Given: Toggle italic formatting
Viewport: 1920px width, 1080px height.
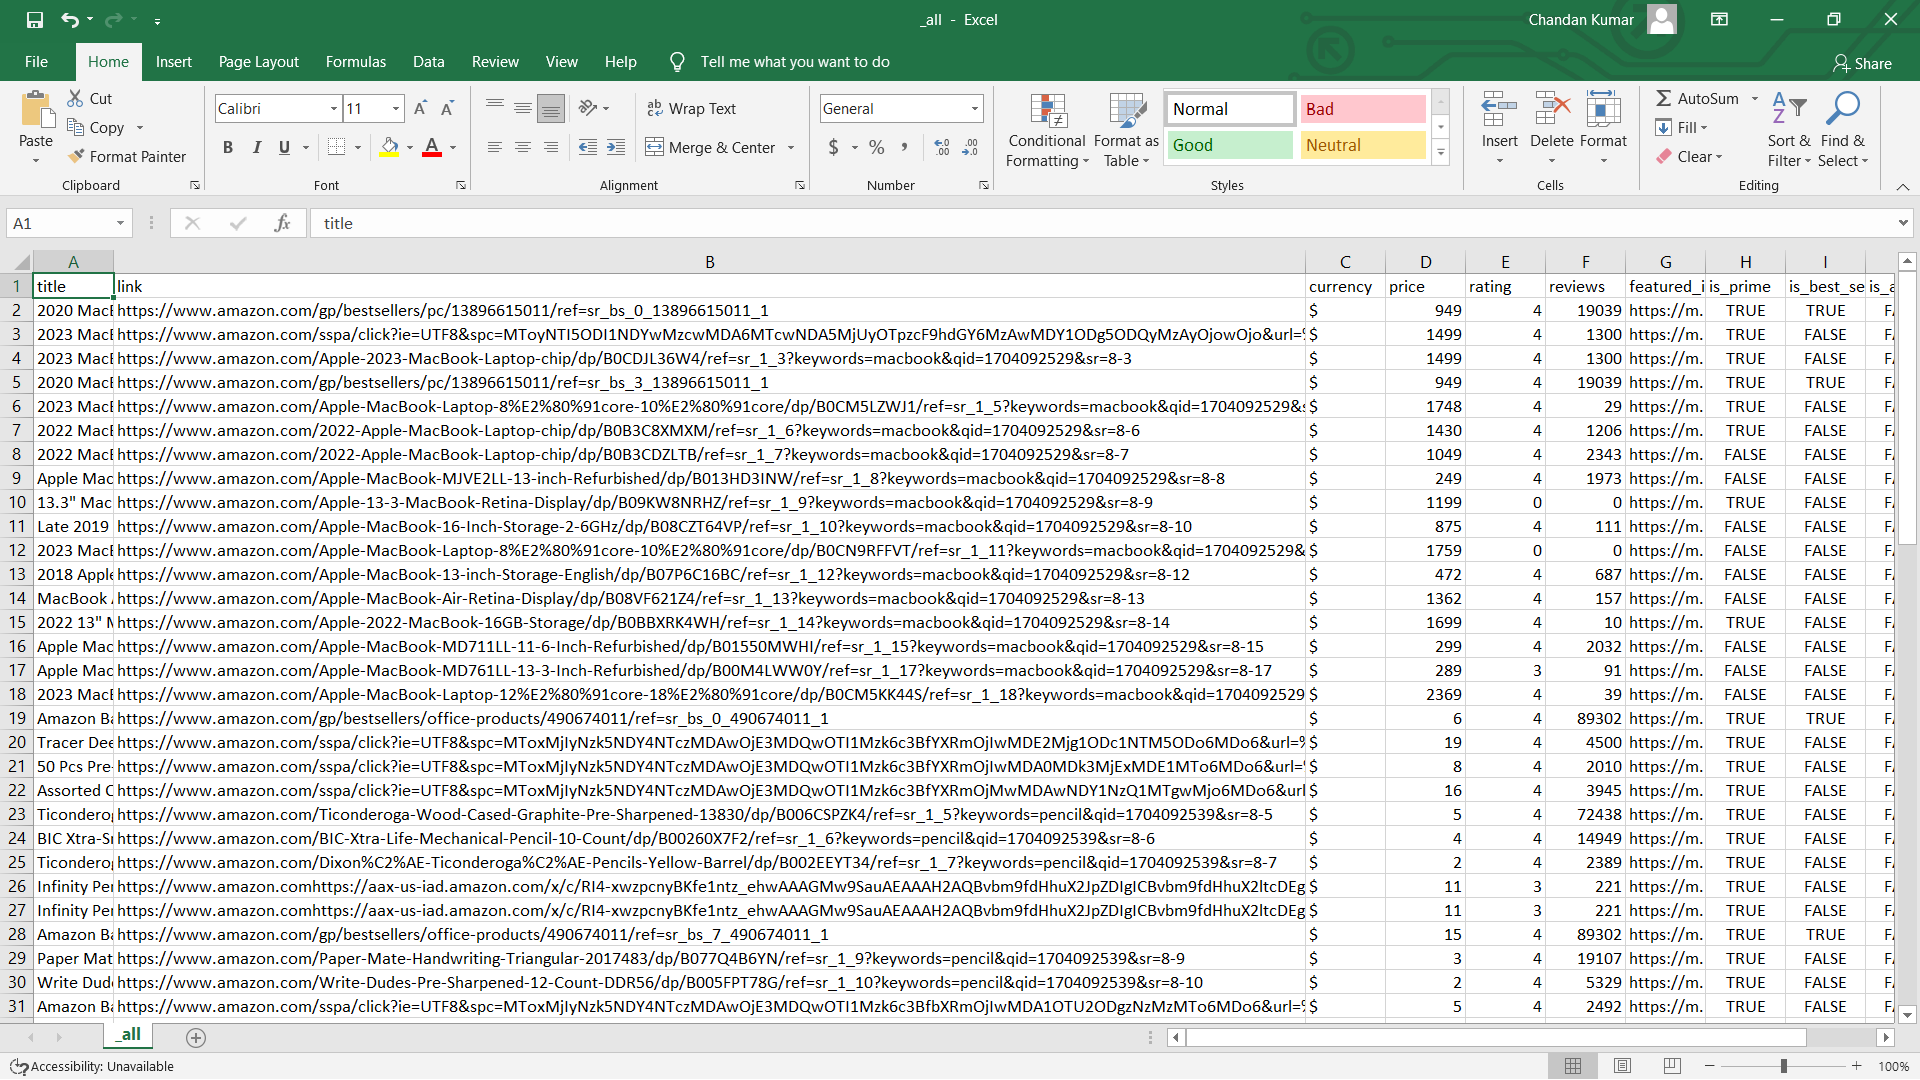Looking at the screenshot, I should 256,147.
